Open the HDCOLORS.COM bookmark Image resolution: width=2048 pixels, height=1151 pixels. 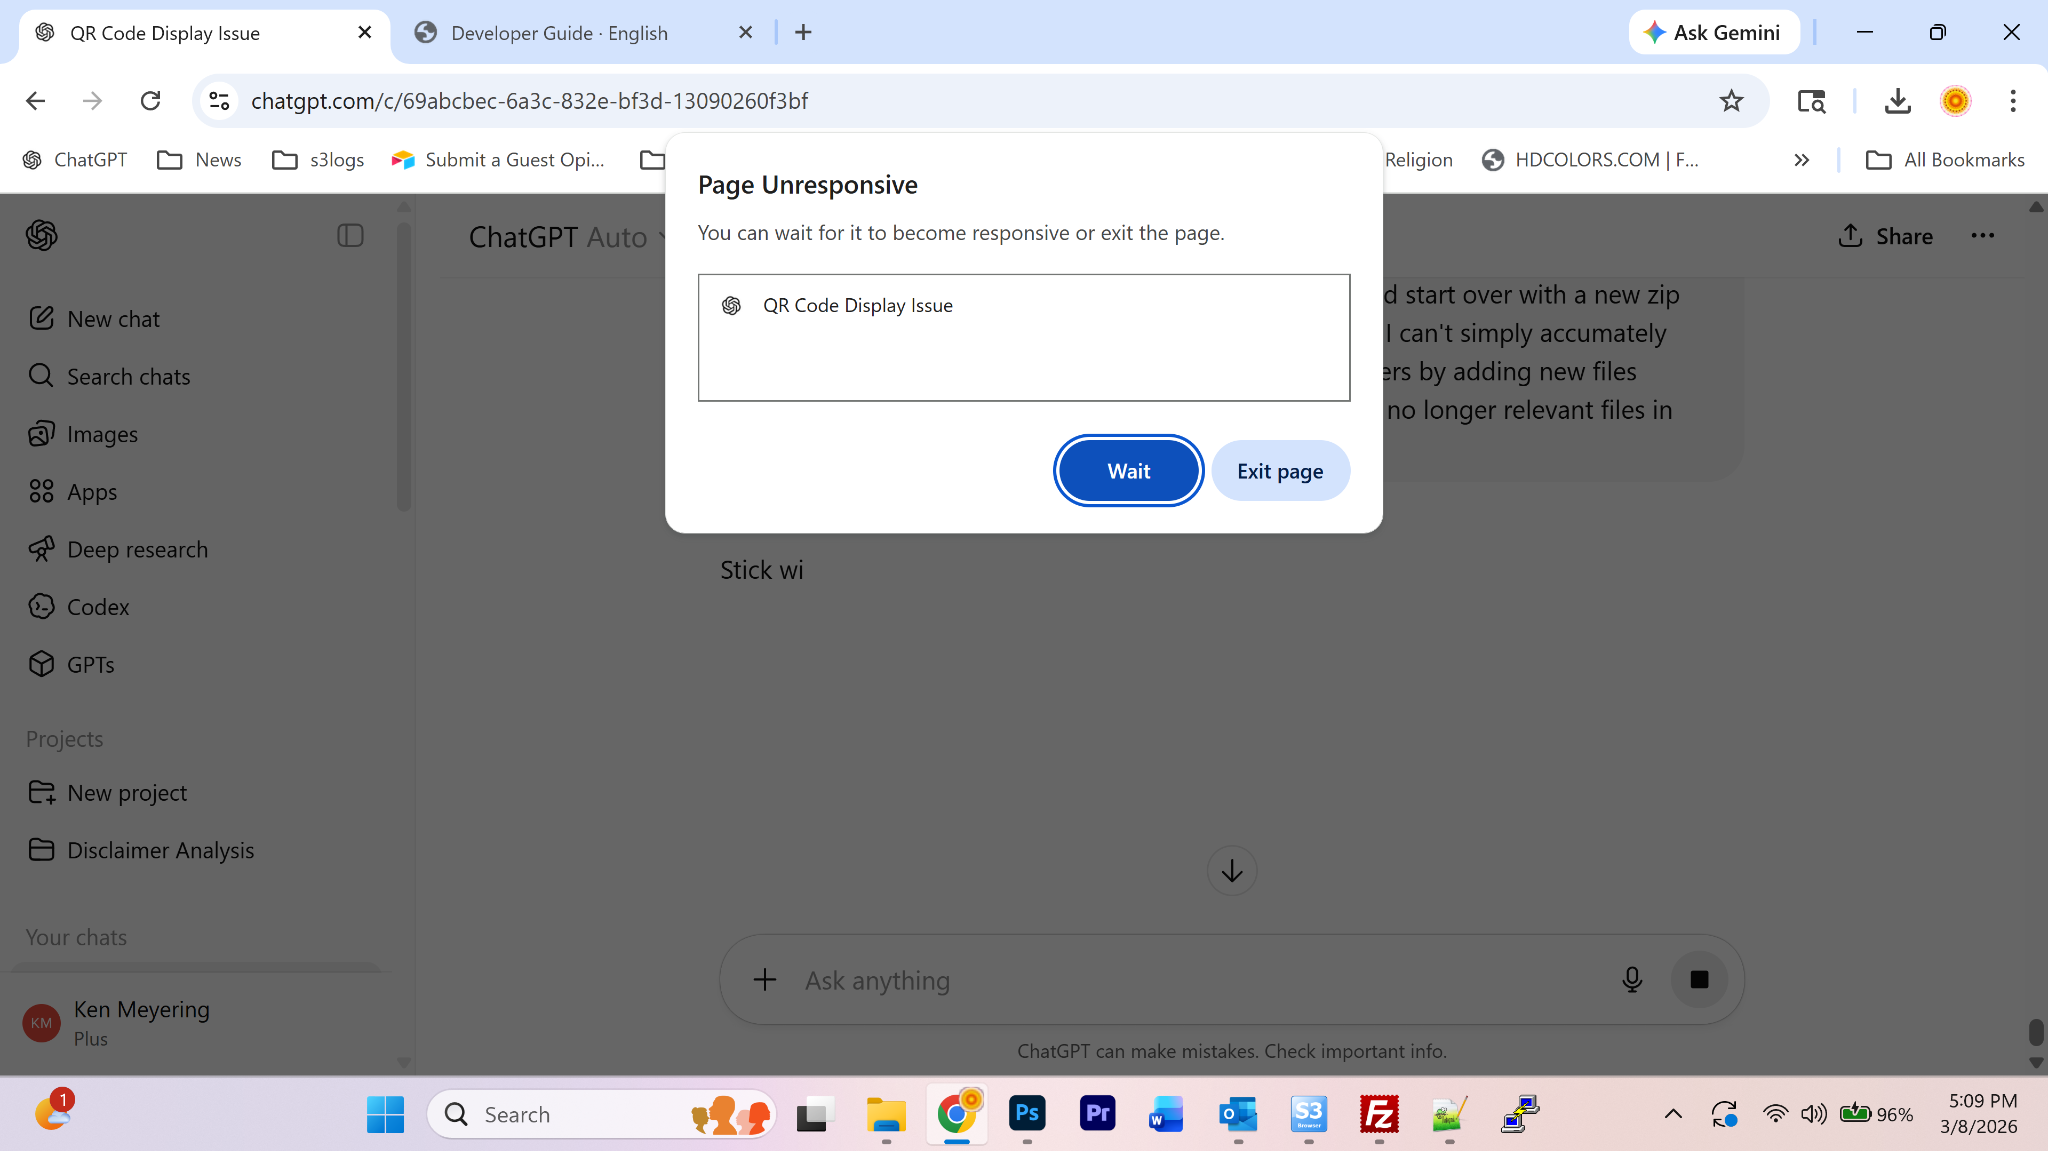tap(1590, 160)
